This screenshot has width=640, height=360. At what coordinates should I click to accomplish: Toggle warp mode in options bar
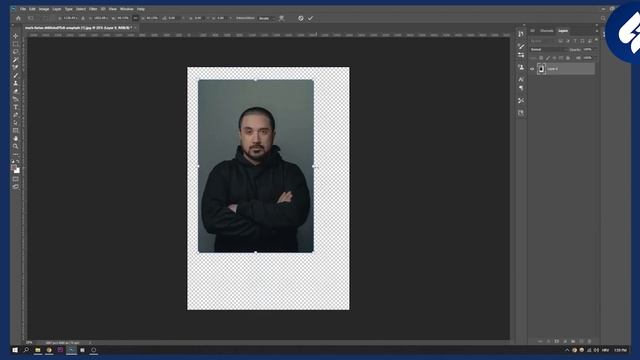click(x=282, y=18)
